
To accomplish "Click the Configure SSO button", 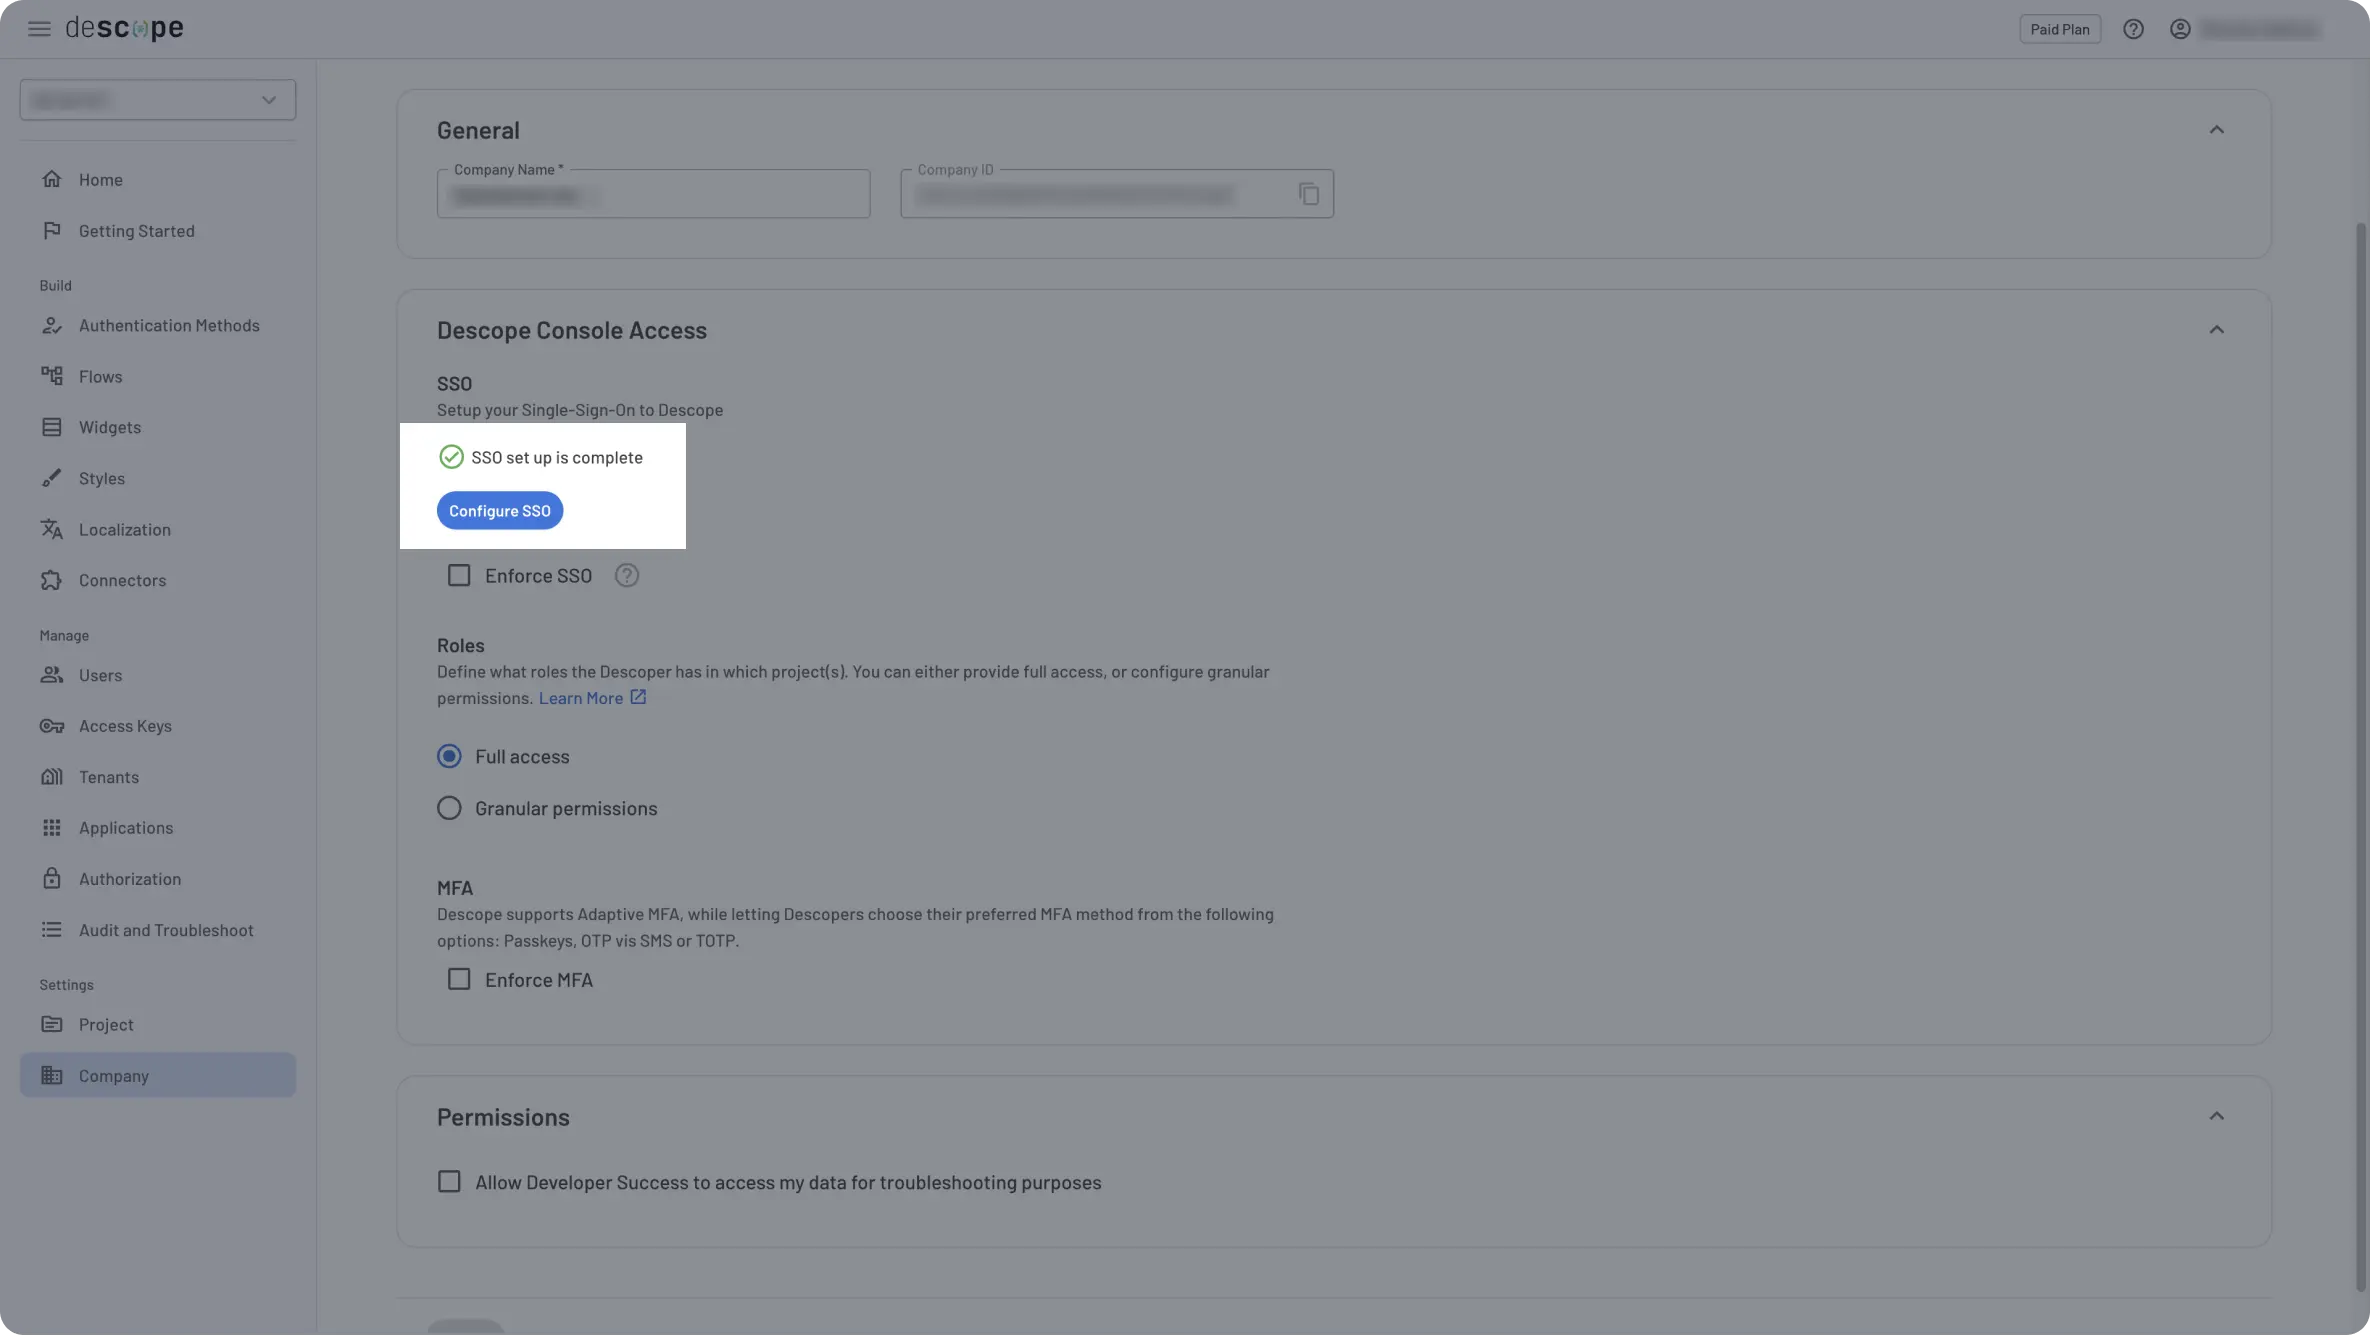I will (x=499, y=510).
